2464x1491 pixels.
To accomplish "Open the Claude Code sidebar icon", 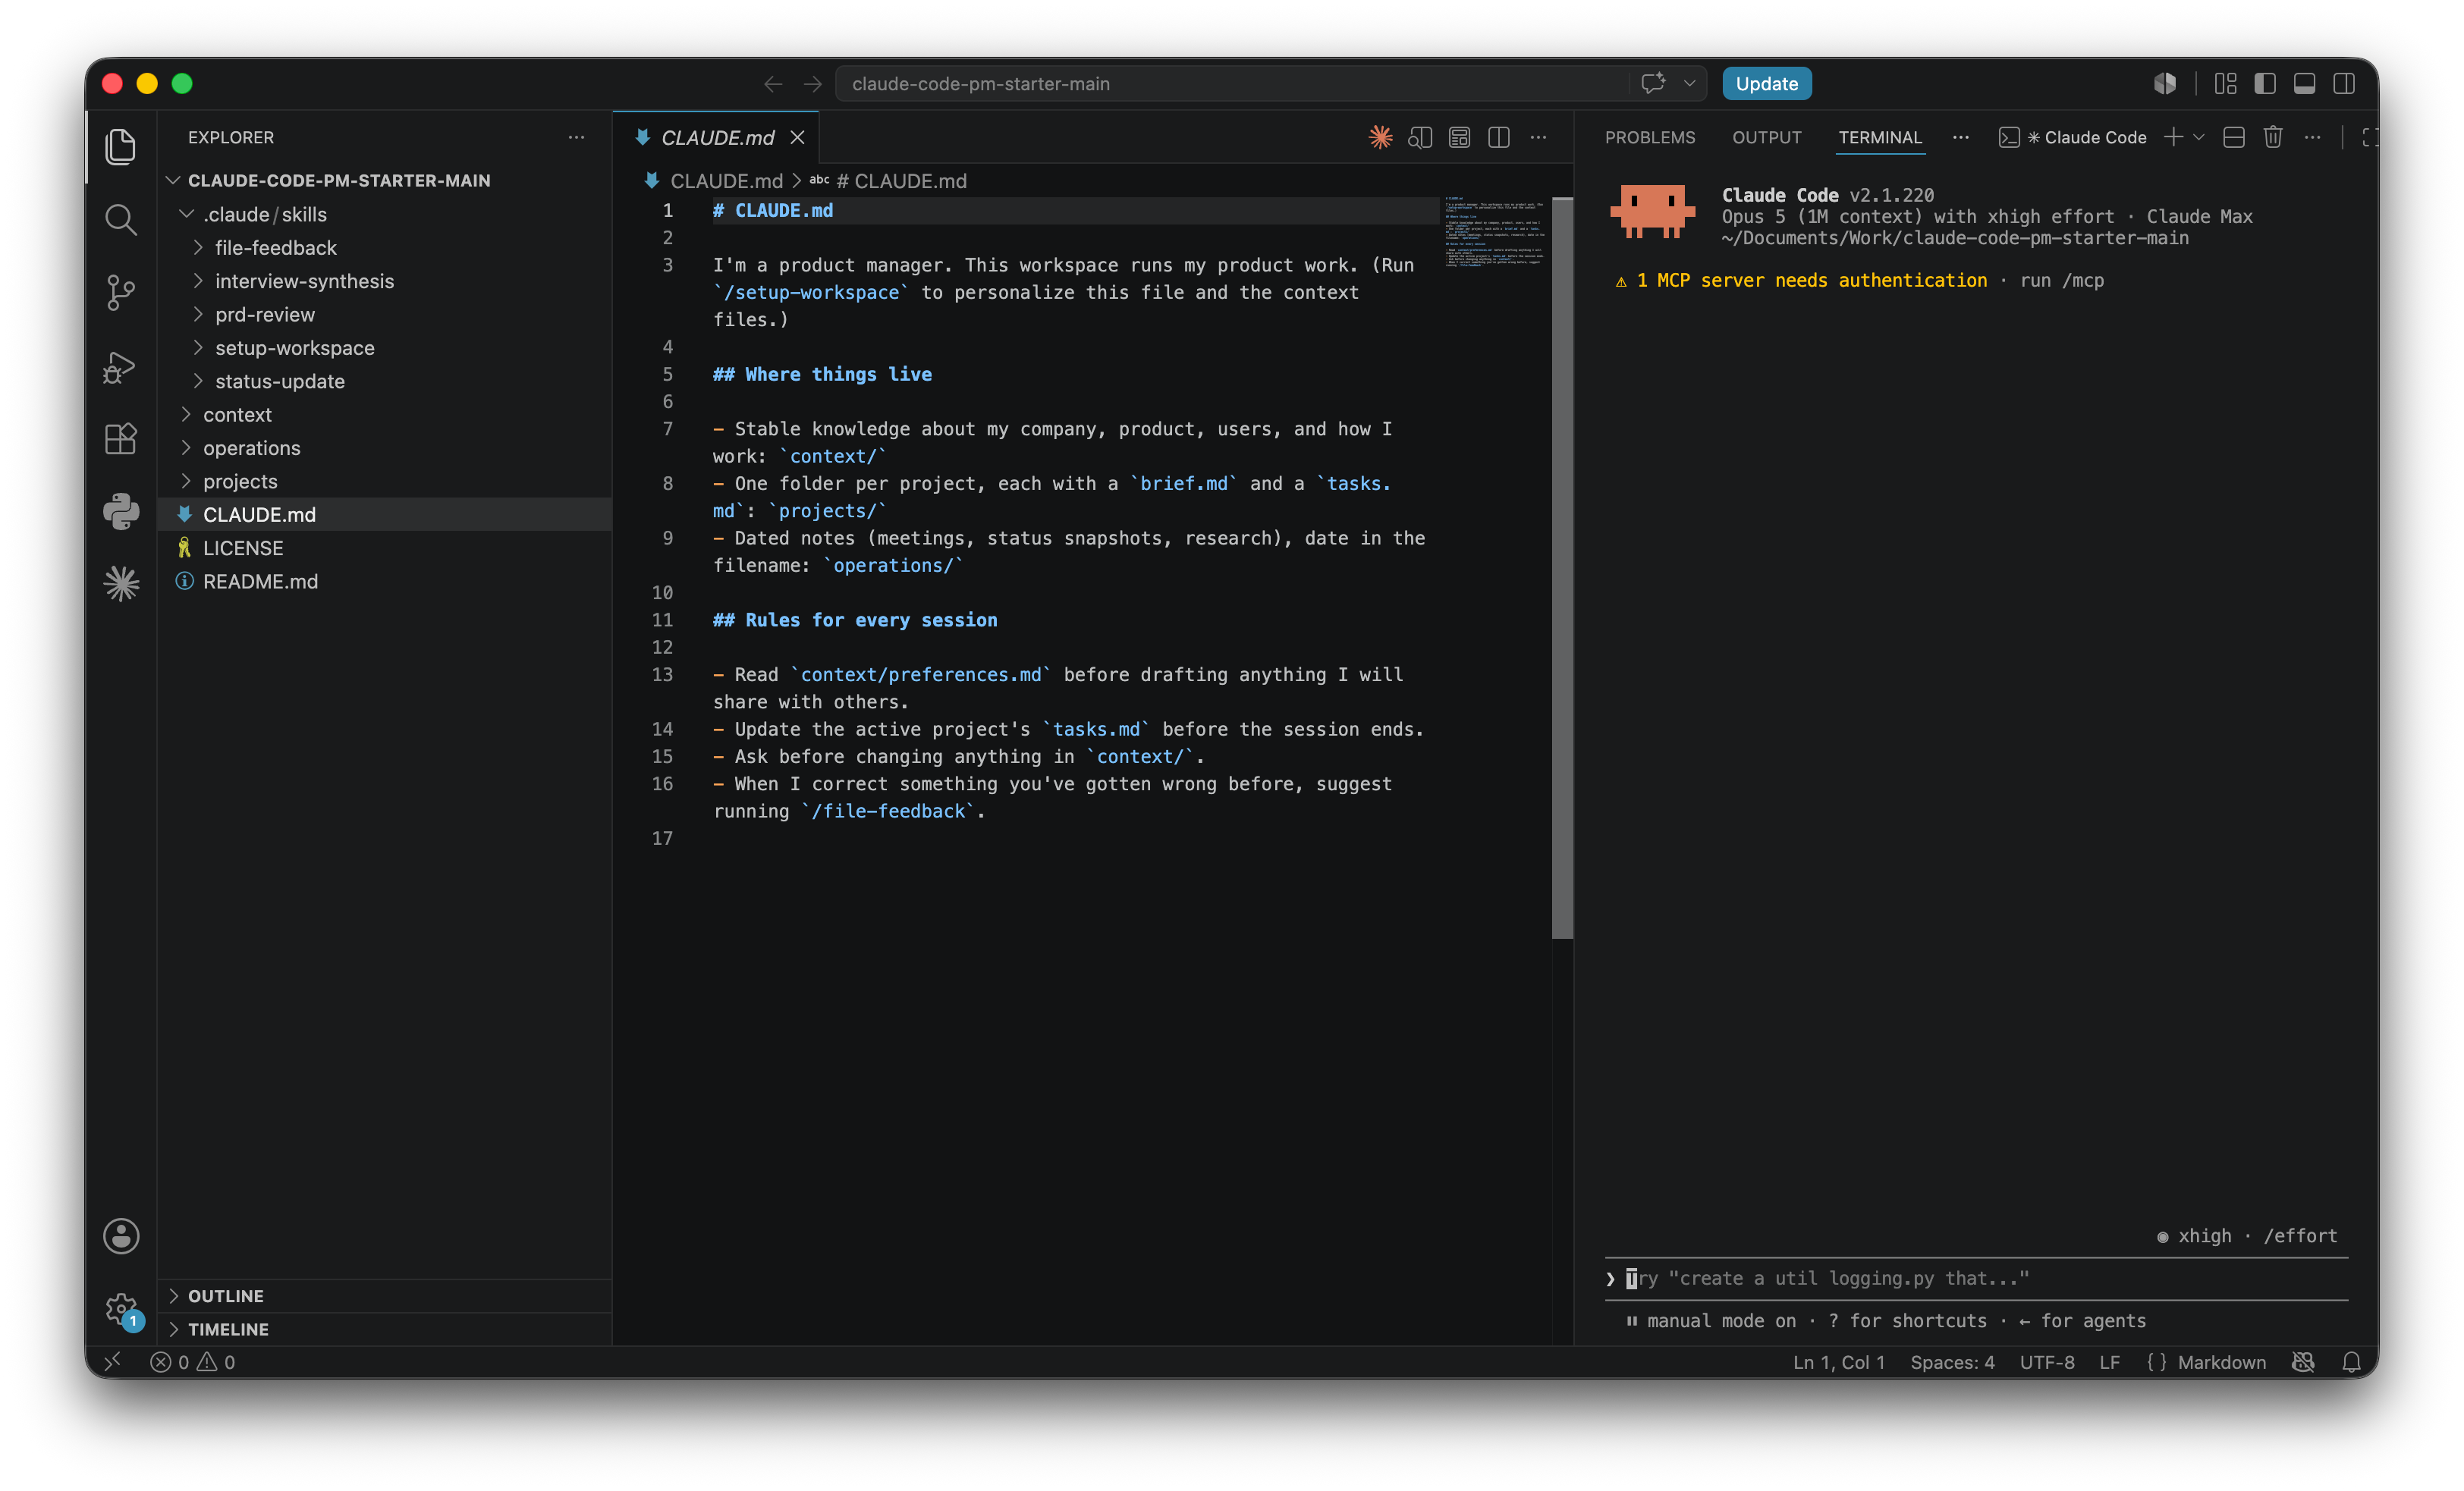I will [121, 584].
